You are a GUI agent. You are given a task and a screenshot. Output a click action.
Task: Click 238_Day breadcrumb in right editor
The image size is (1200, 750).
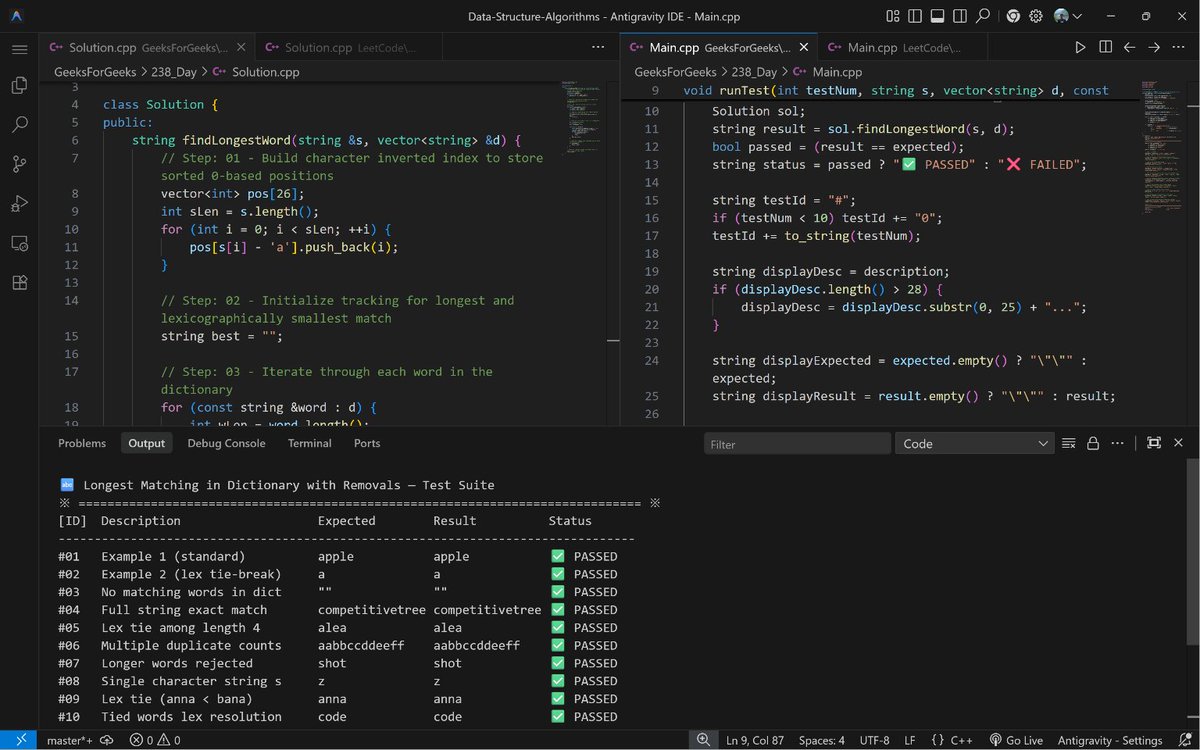(x=754, y=72)
